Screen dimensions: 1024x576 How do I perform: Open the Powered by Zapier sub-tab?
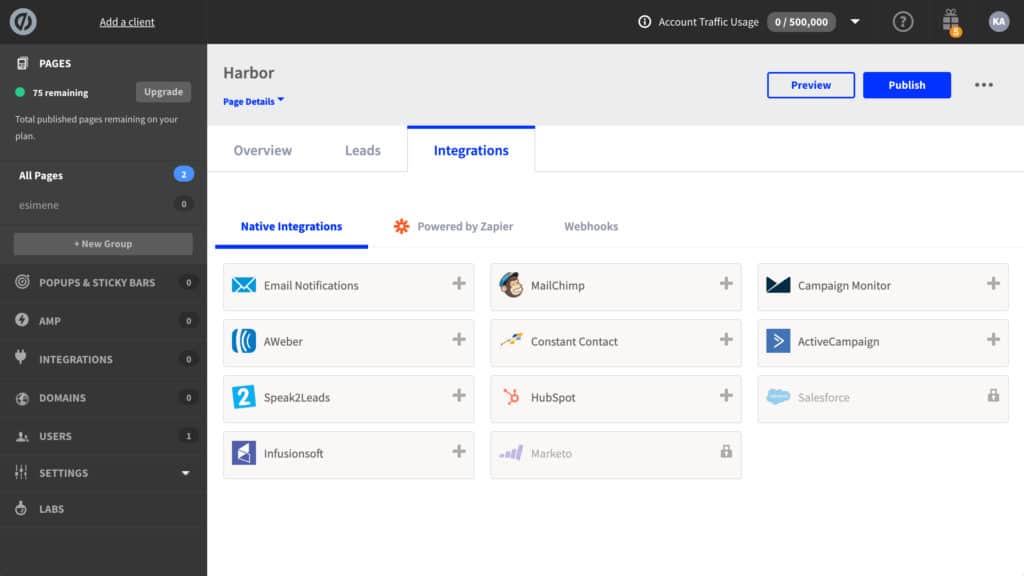[x=453, y=226]
